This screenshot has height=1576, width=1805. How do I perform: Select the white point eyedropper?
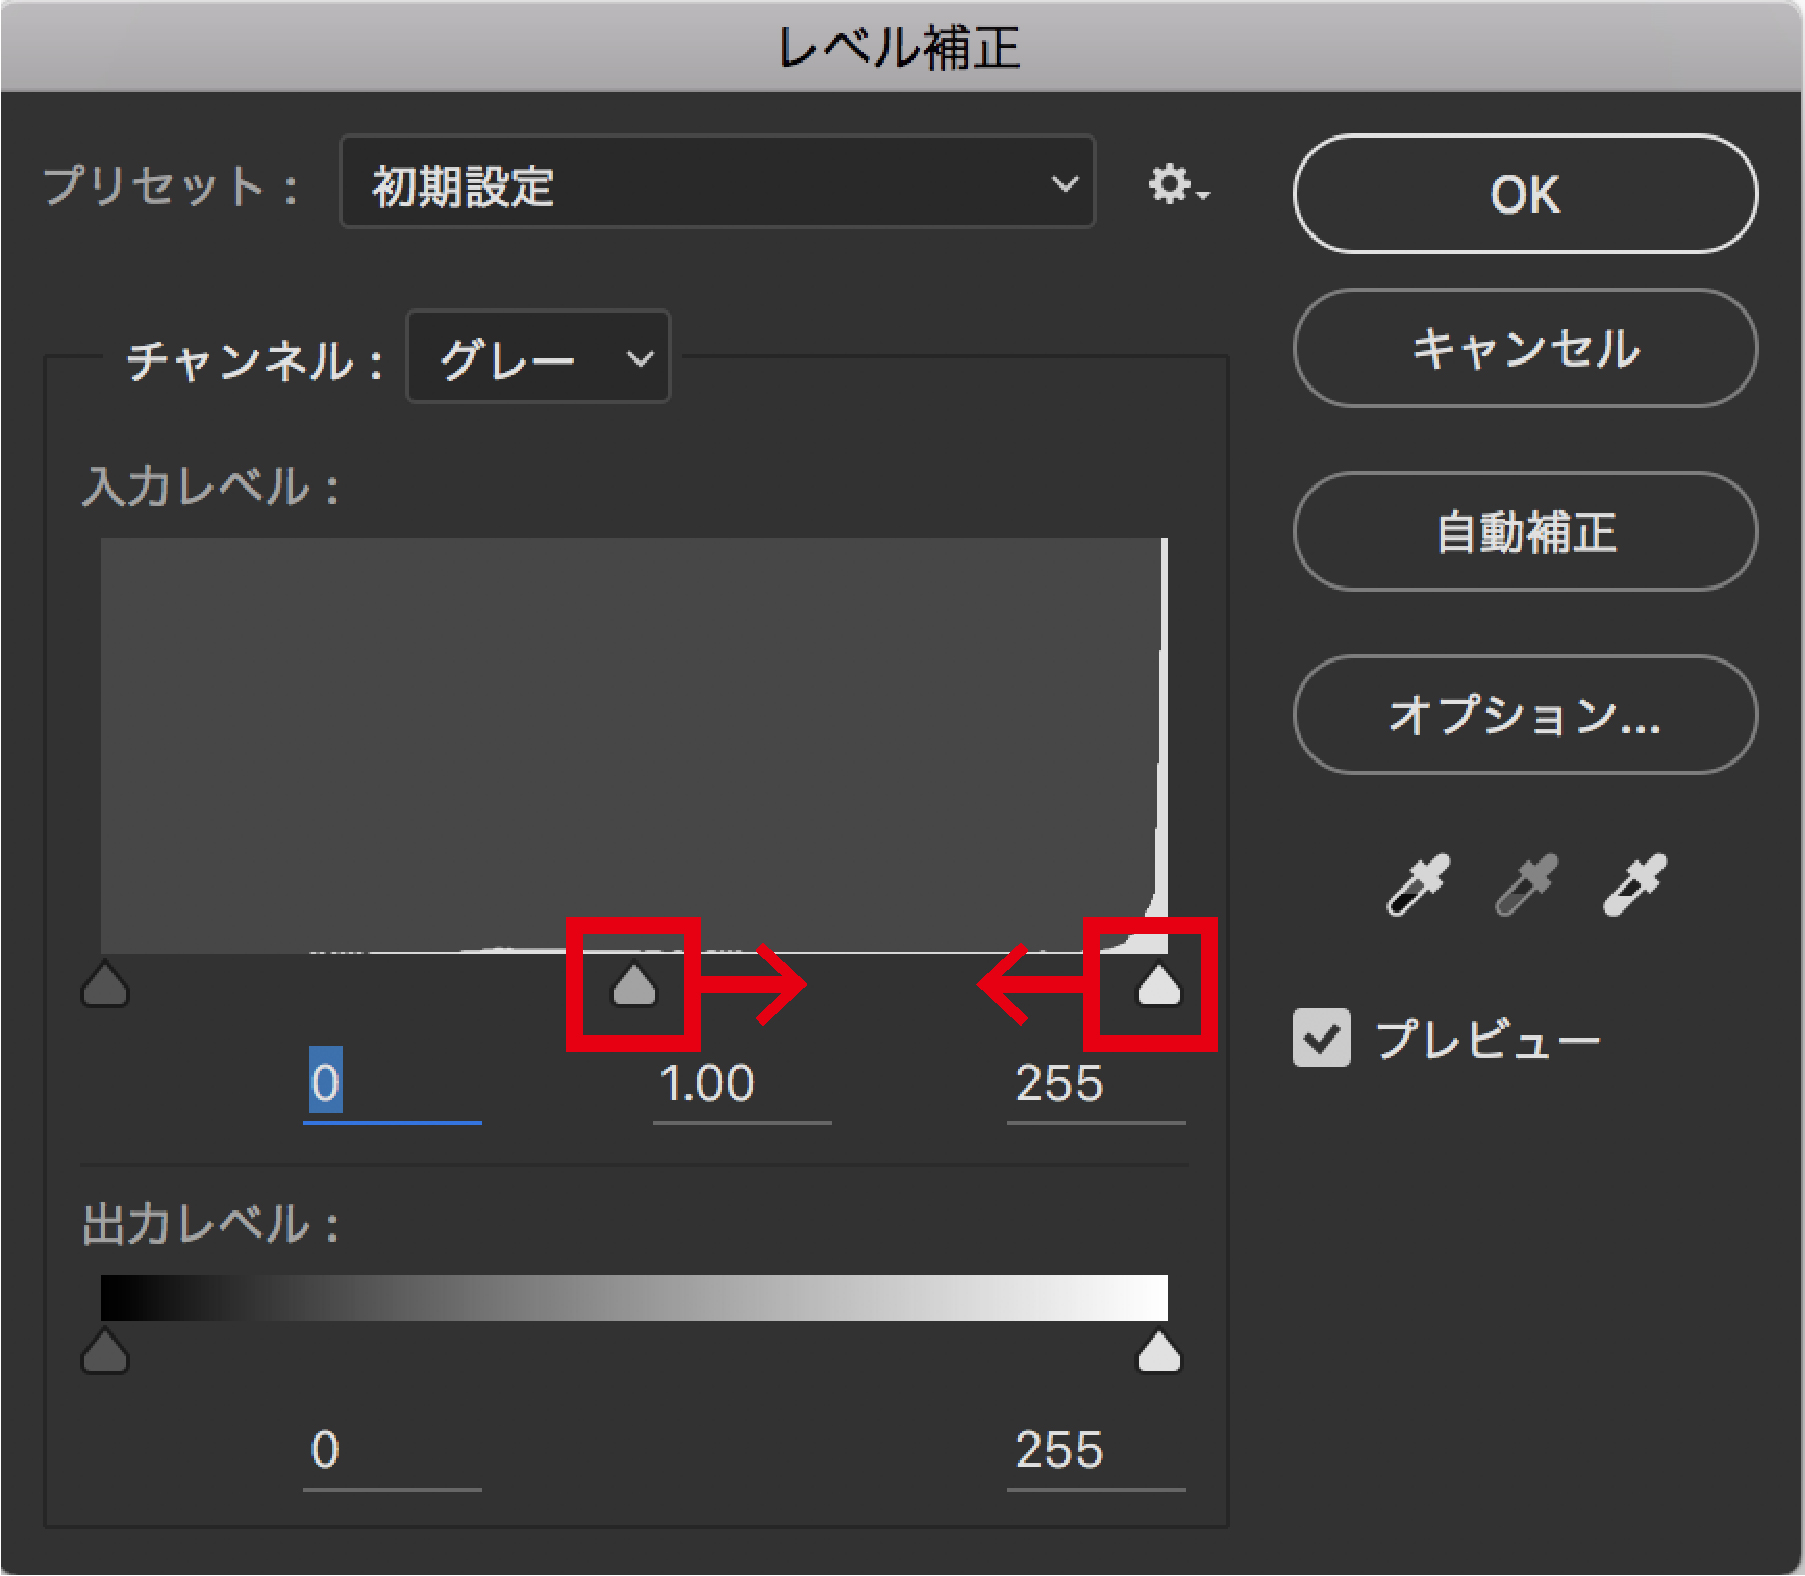[x=1635, y=884]
